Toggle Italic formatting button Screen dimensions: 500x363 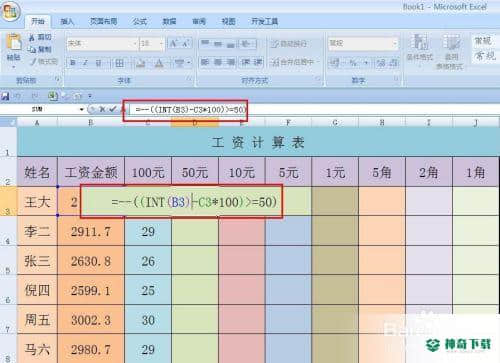pos(86,63)
